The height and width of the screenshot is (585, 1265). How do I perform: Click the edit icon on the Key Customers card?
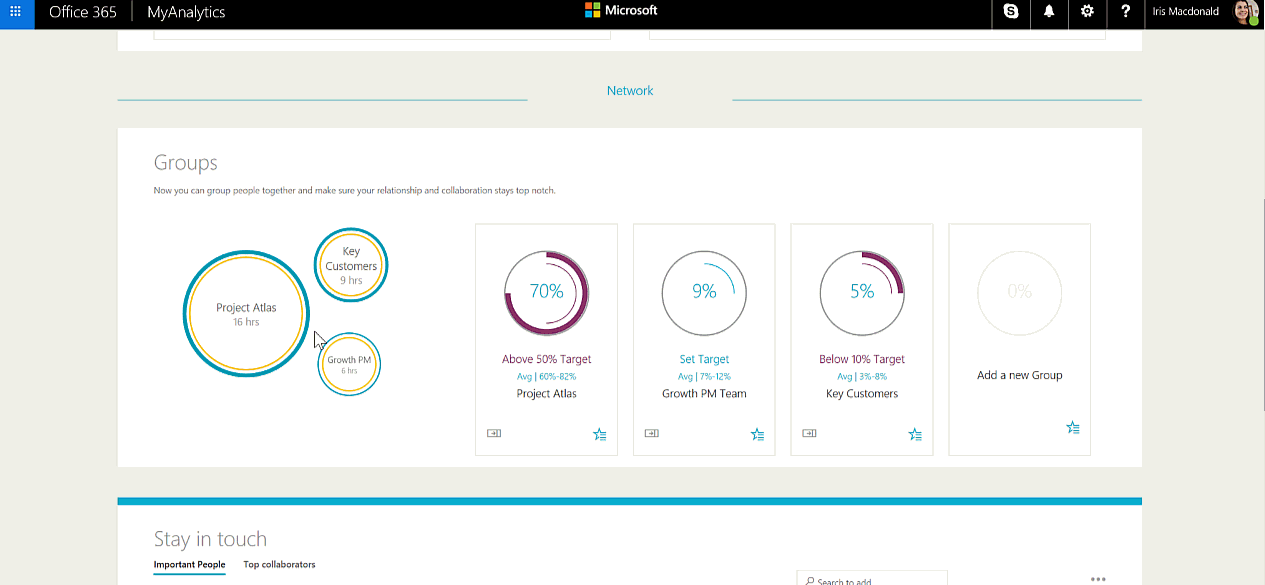[809, 433]
